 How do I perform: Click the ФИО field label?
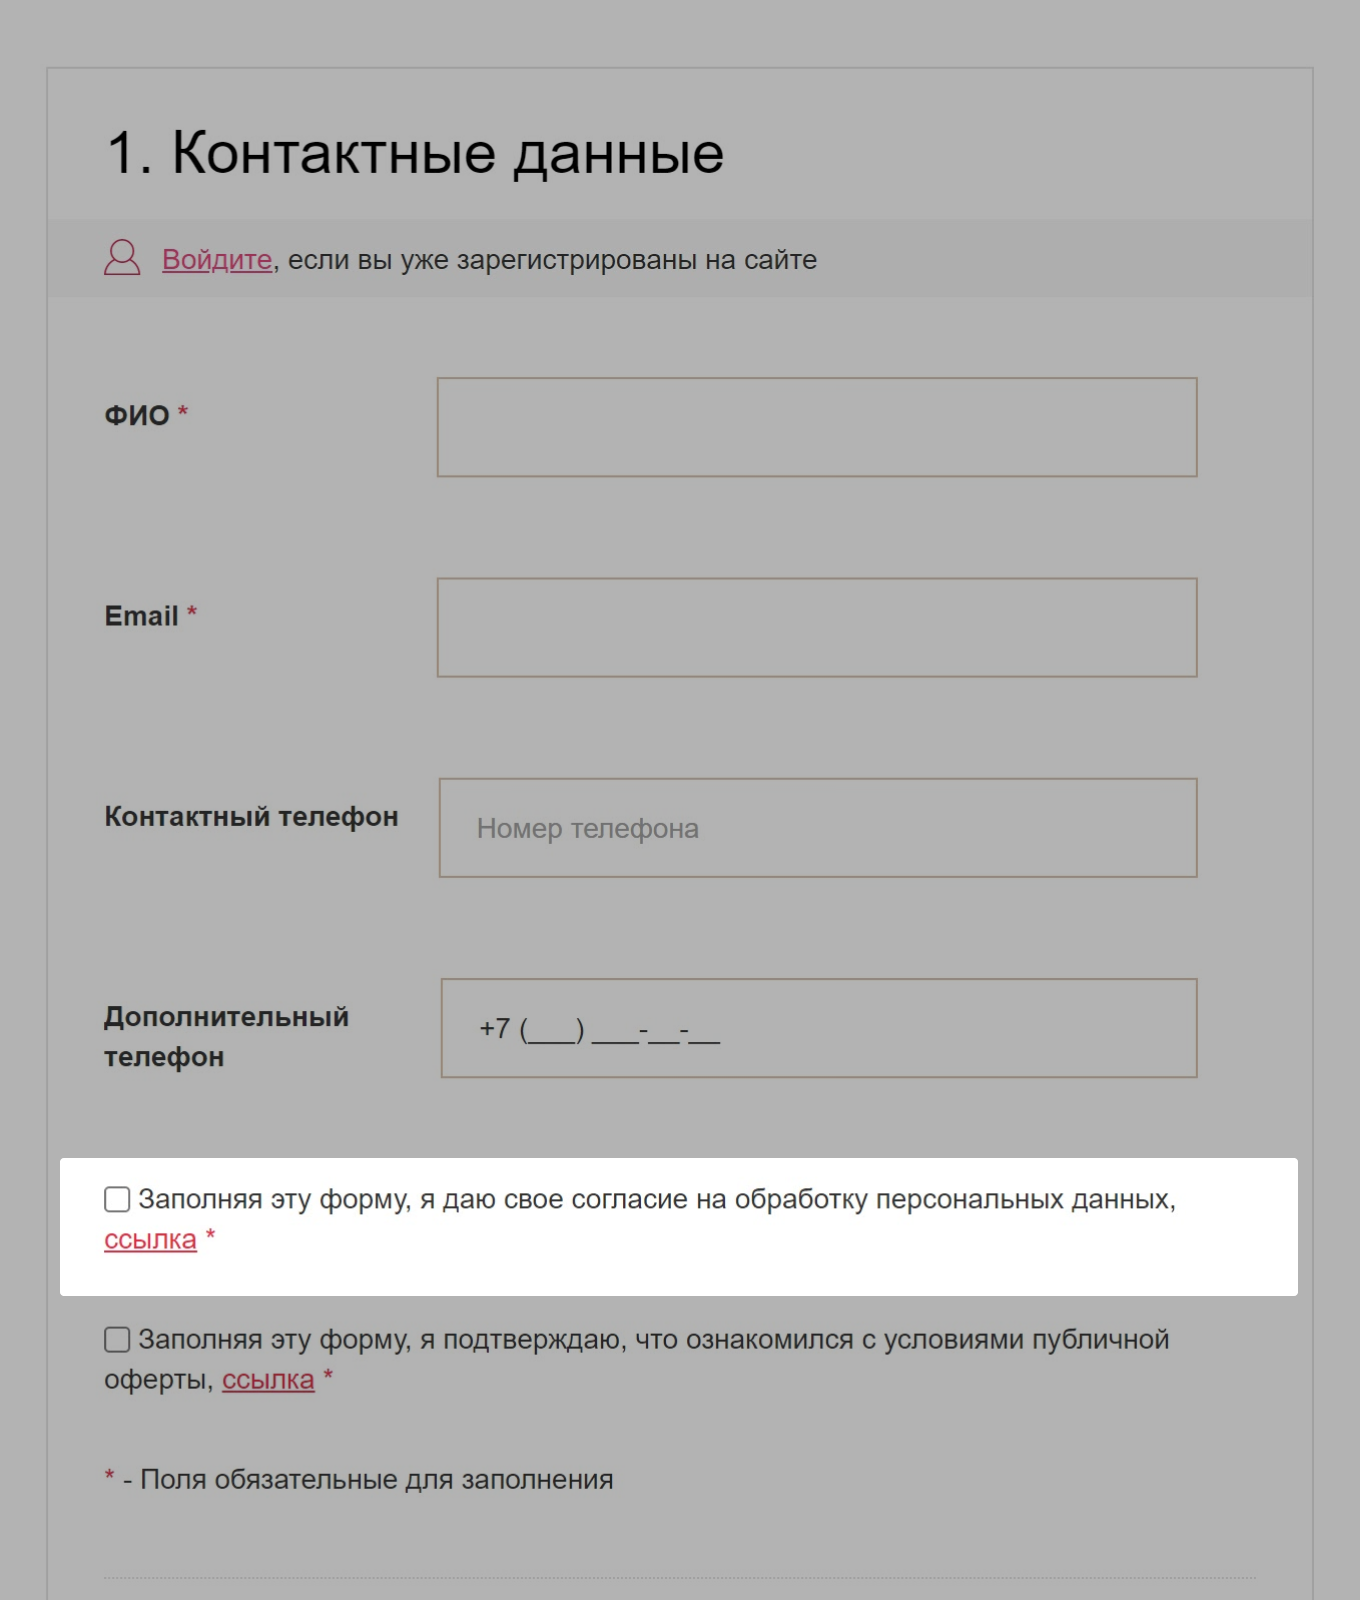(137, 416)
